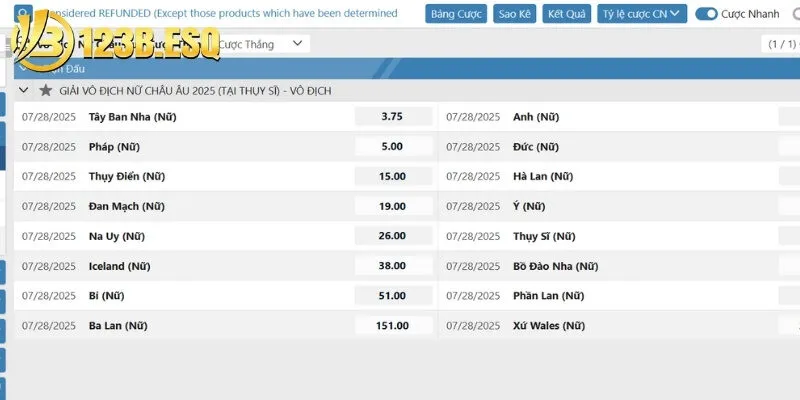Select odds 3.75 for Tây Ban Nha (Nữ)
Viewport: 800px width, 400px height.
tap(392, 116)
